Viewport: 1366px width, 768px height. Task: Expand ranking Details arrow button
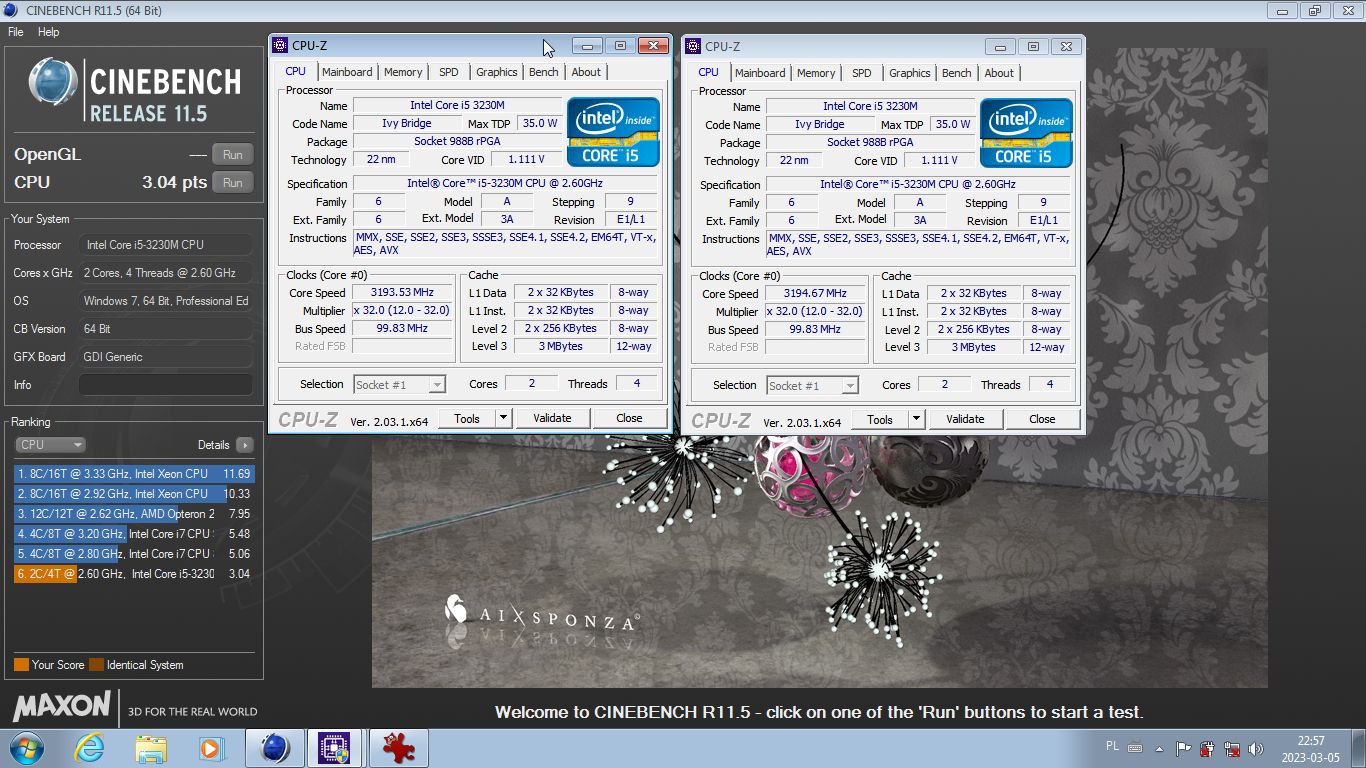point(245,445)
